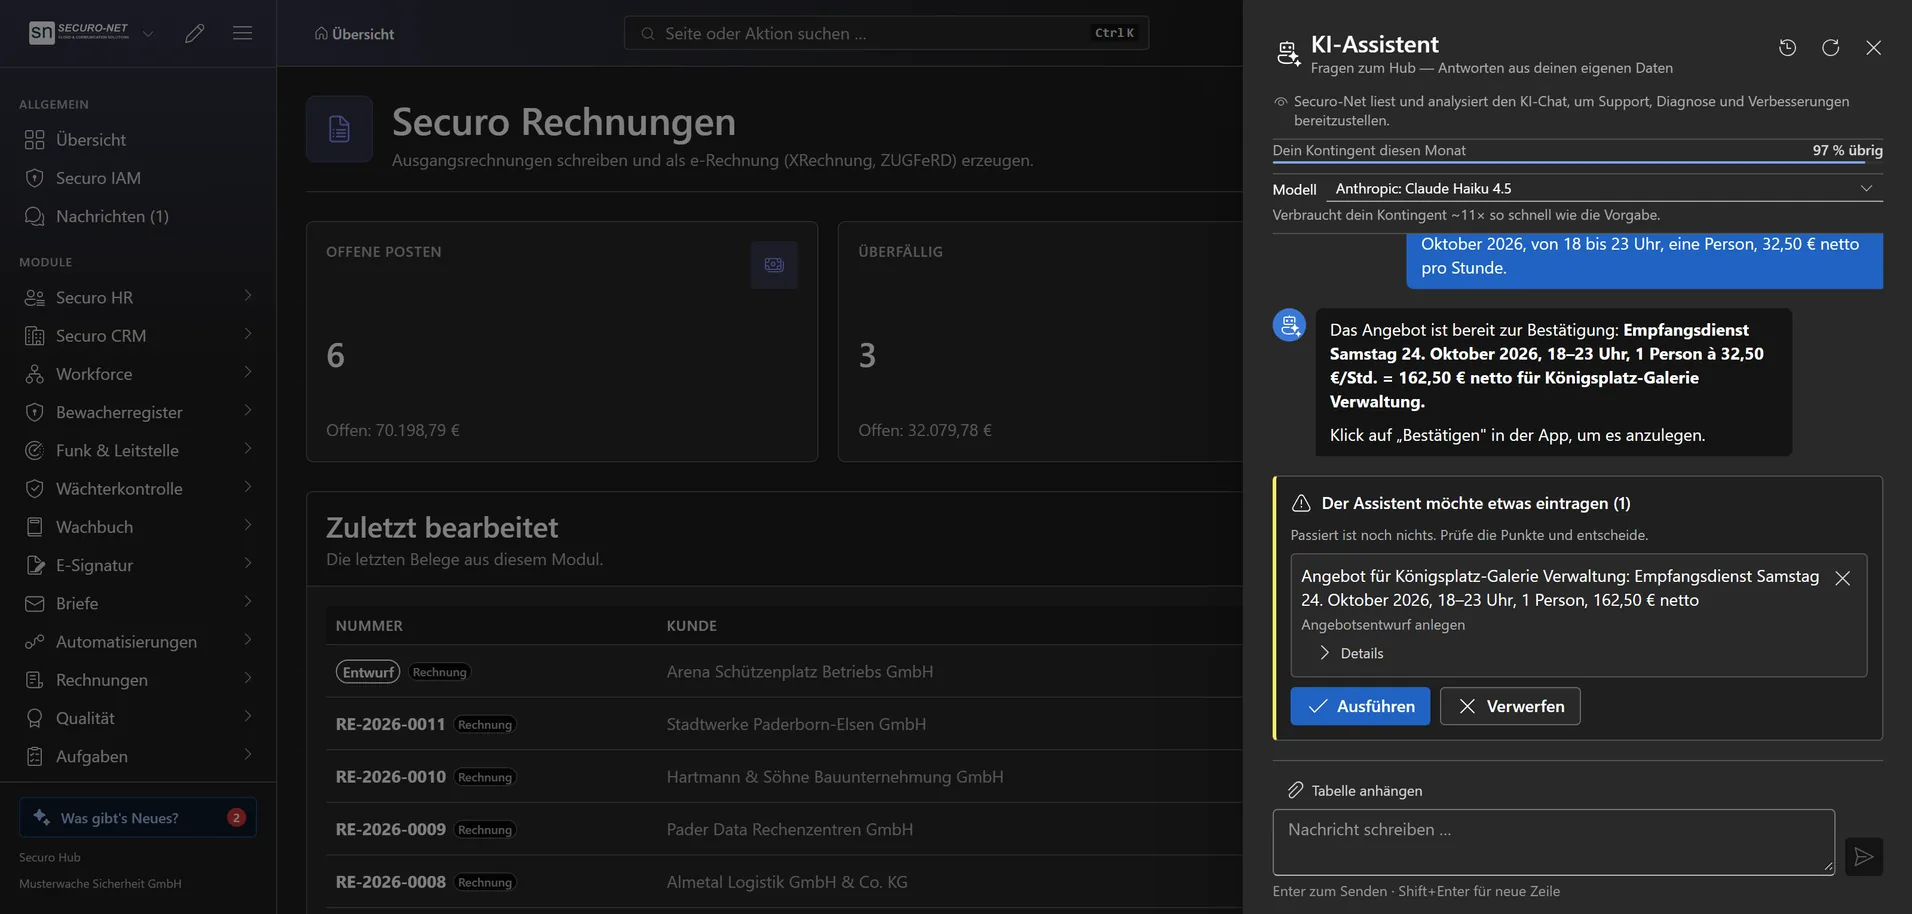The height and width of the screenshot is (914, 1912).
Task: Open the KI-Assistent chat history icon
Action: 1787,47
